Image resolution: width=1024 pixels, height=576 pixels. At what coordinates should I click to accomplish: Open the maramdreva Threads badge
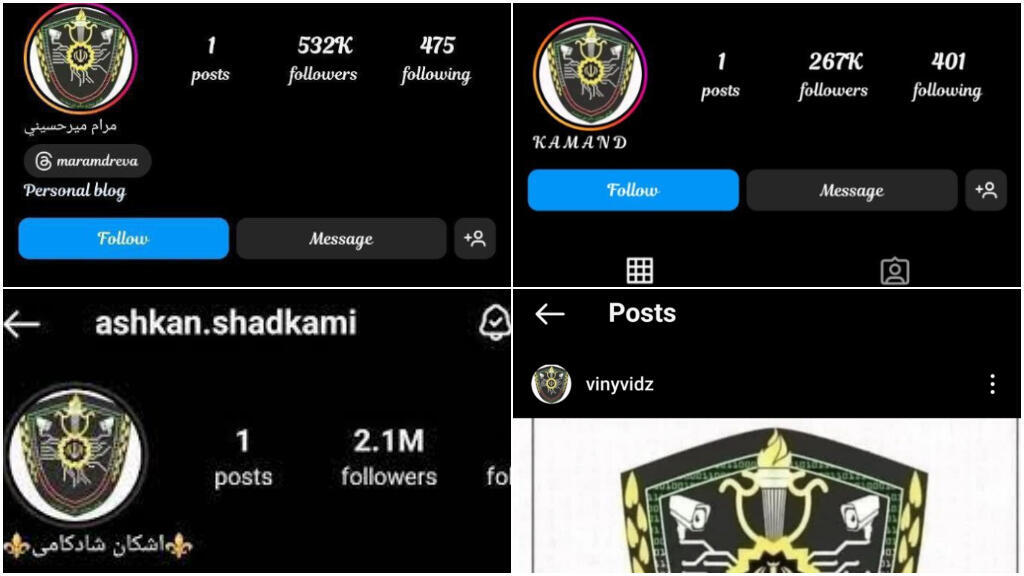click(x=88, y=161)
